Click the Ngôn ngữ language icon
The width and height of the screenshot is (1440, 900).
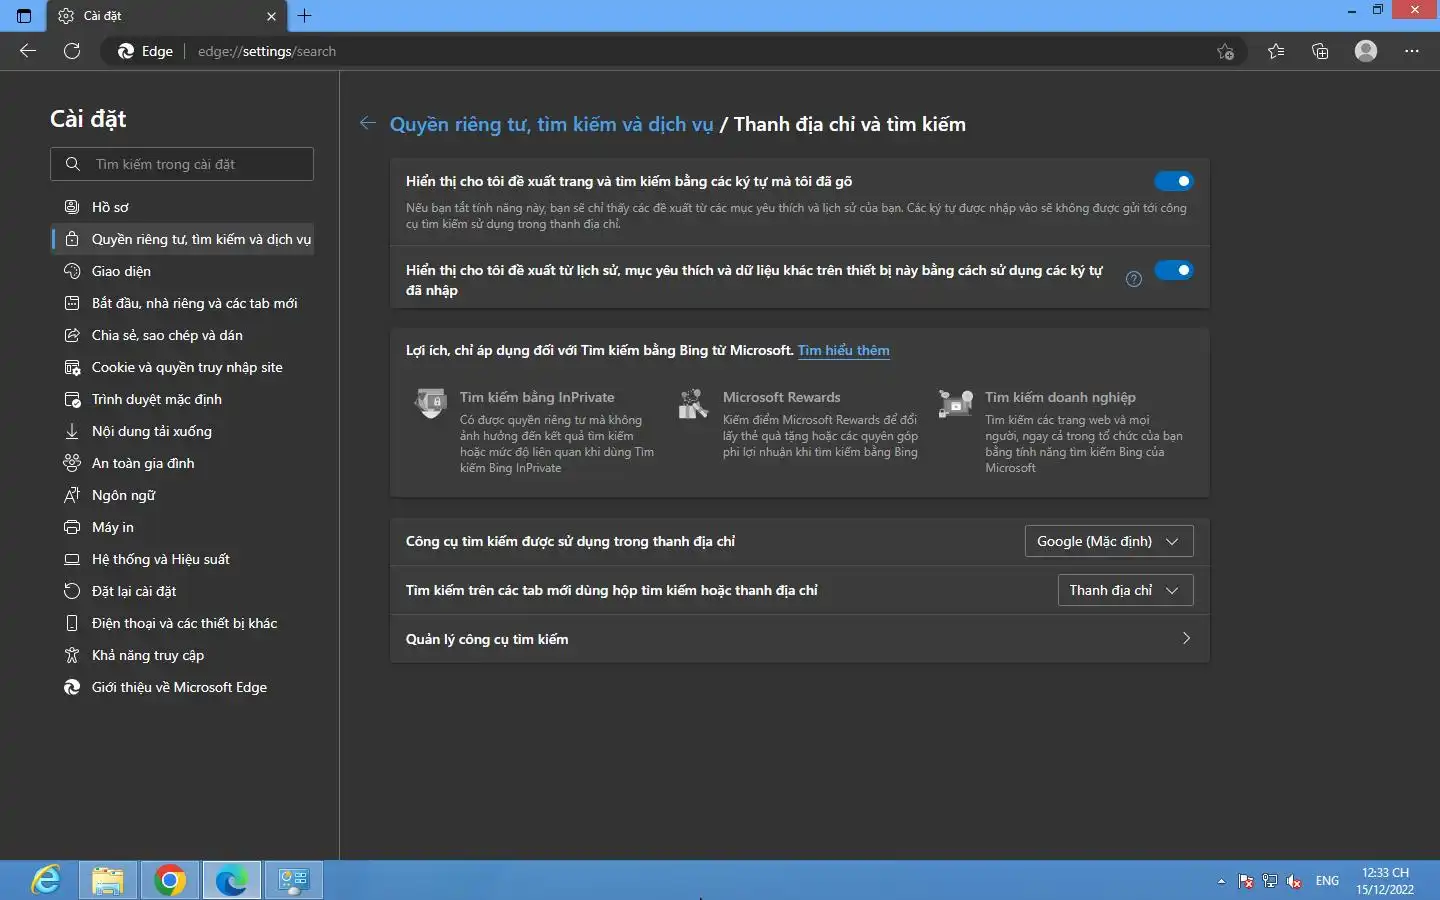click(x=72, y=495)
